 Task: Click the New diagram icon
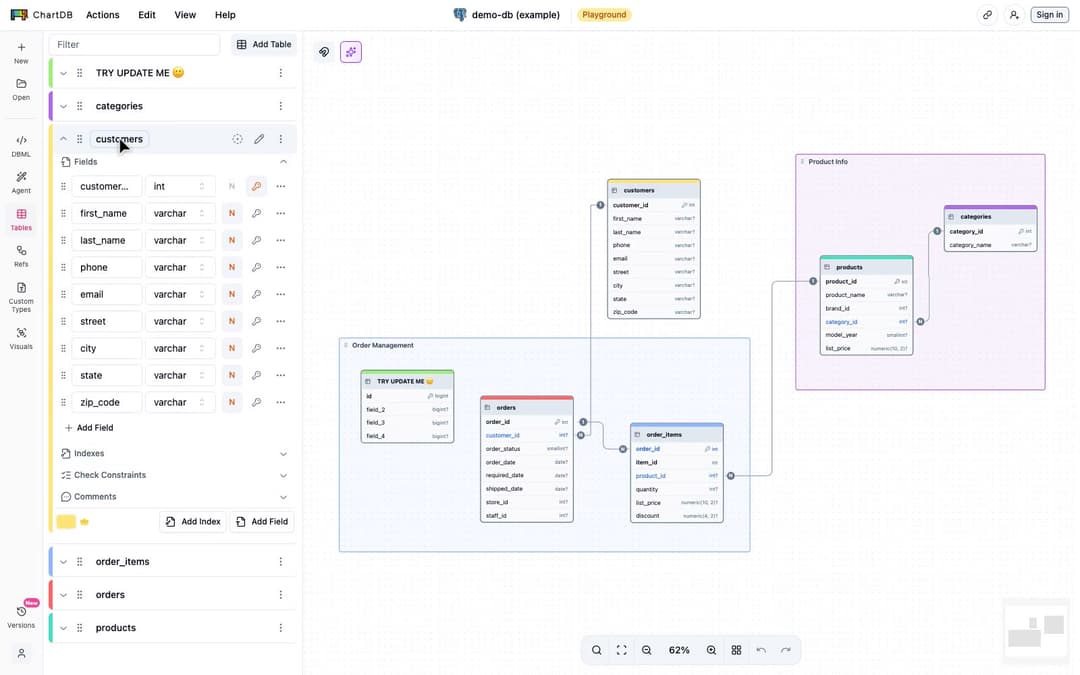coord(21,52)
